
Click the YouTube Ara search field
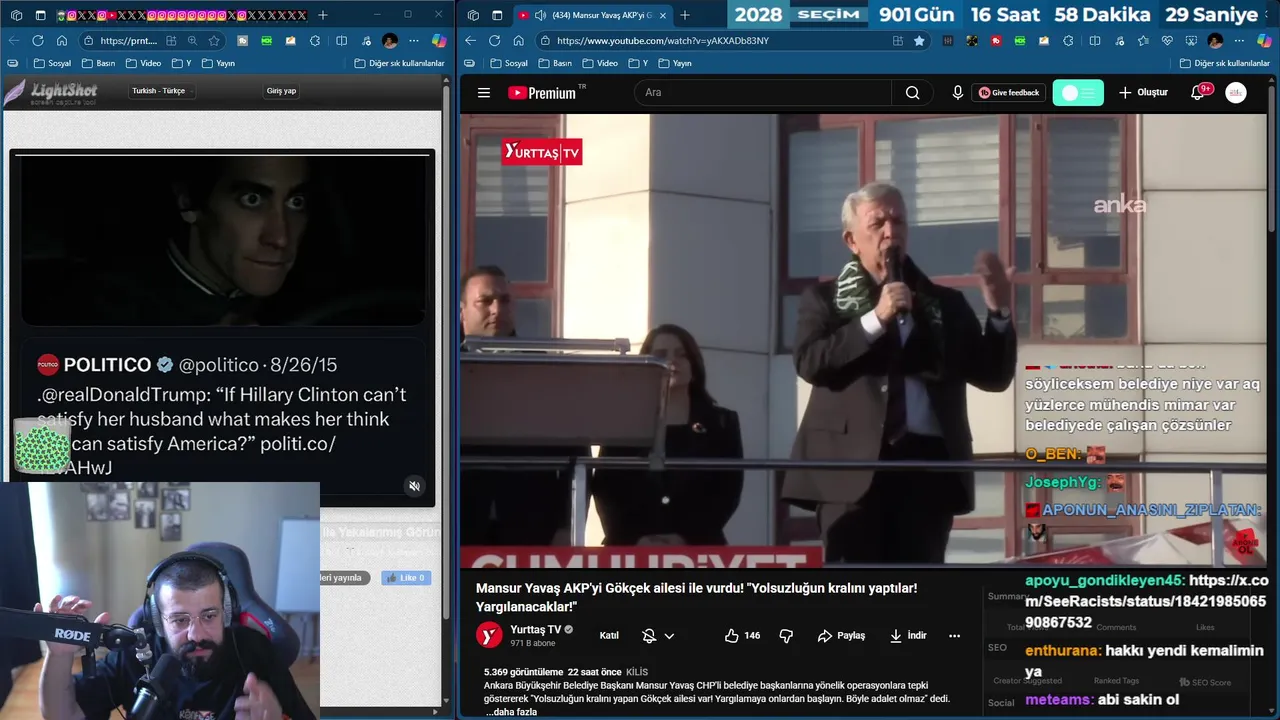pos(762,92)
